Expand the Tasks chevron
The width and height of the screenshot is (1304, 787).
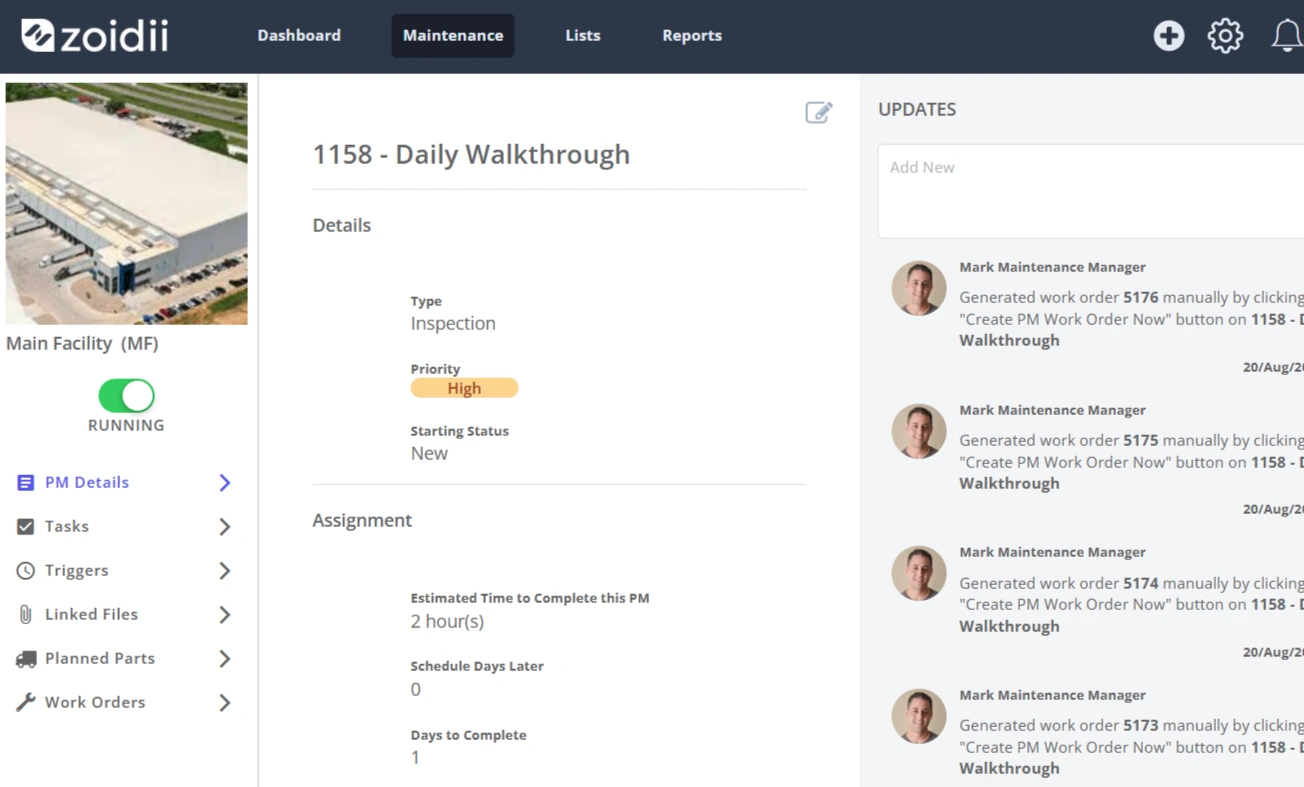pos(225,526)
